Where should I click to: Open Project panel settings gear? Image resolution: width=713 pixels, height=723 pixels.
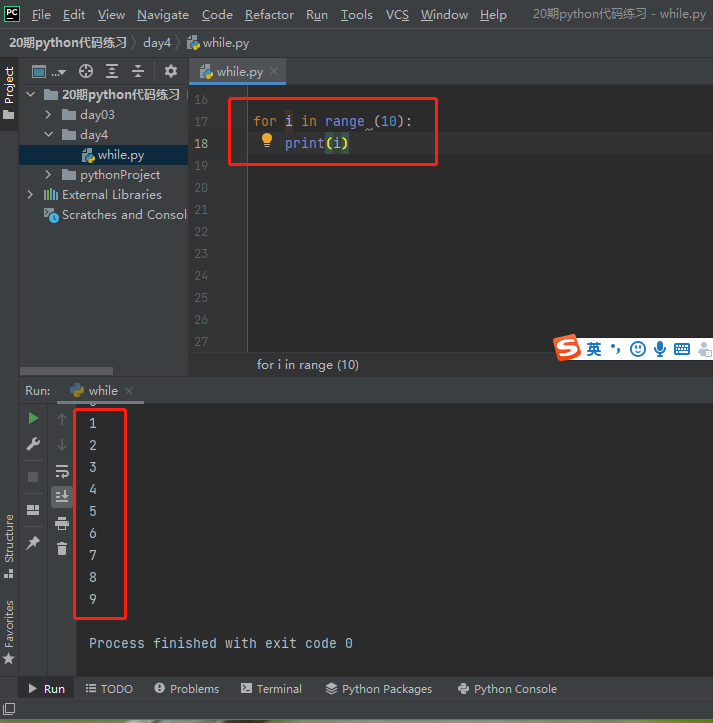pyautogui.click(x=171, y=71)
